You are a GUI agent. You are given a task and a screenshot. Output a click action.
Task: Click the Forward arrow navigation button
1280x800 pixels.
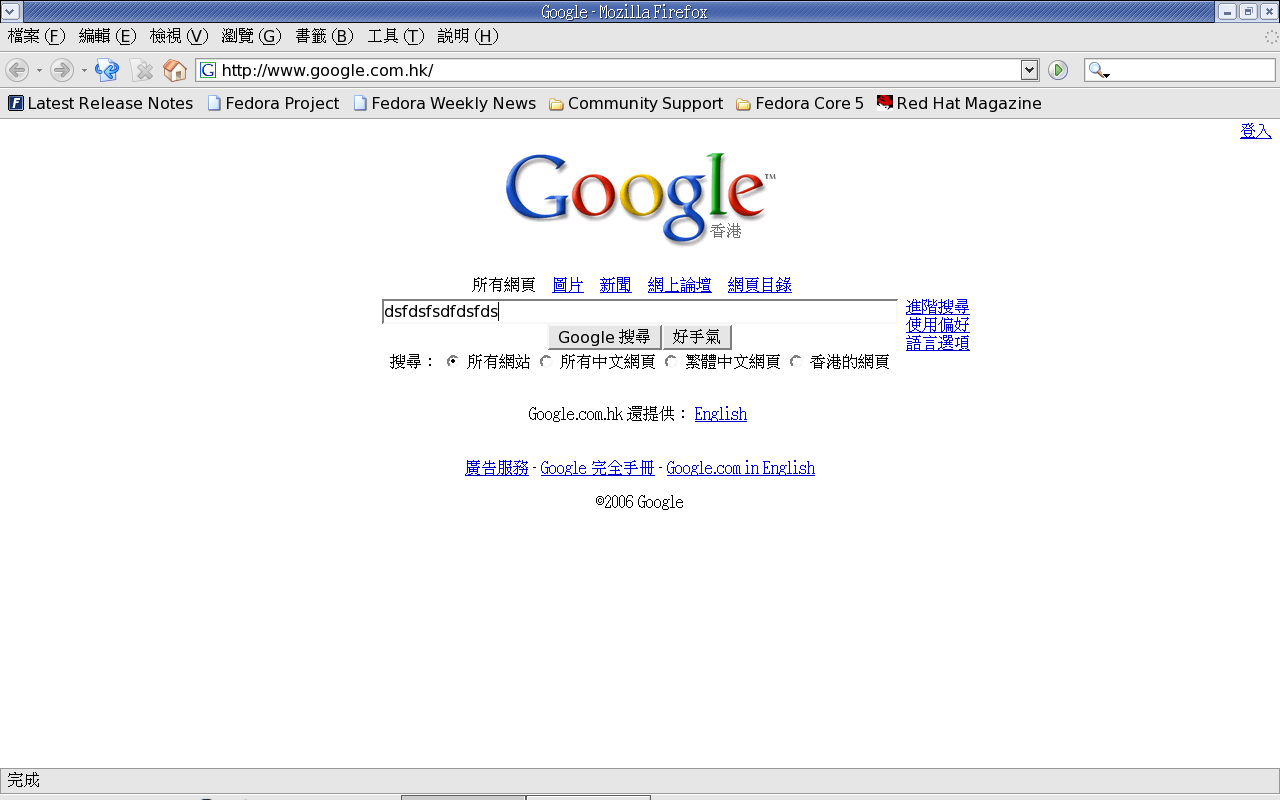click(x=62, y=70)
